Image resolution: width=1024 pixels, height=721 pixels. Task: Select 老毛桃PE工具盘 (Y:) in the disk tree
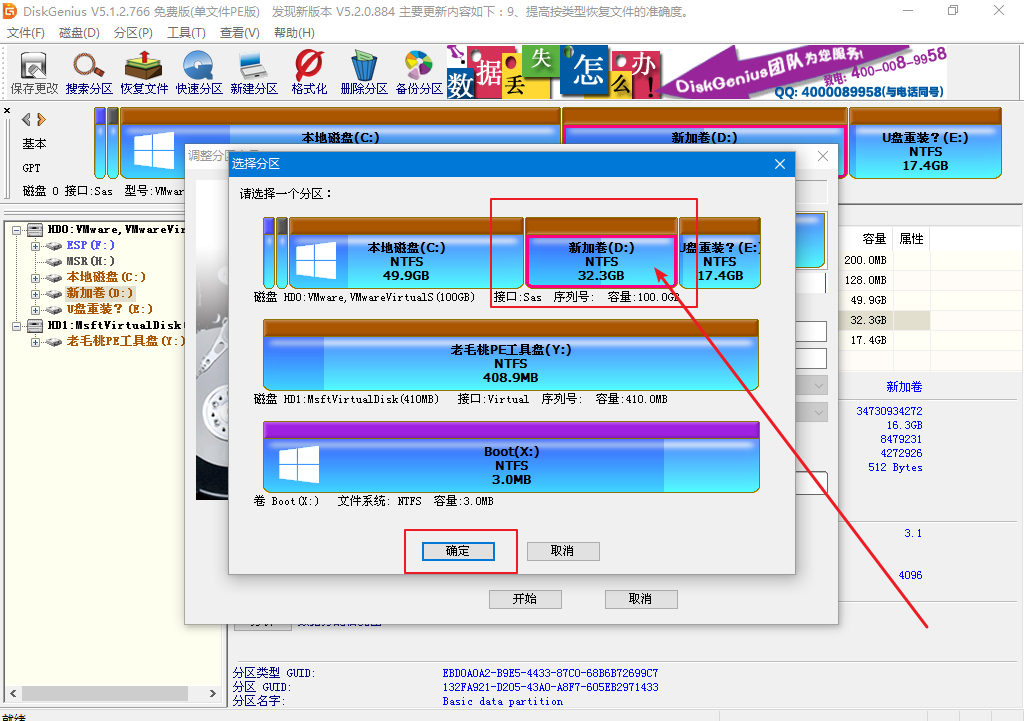click(x=125, y=341)
